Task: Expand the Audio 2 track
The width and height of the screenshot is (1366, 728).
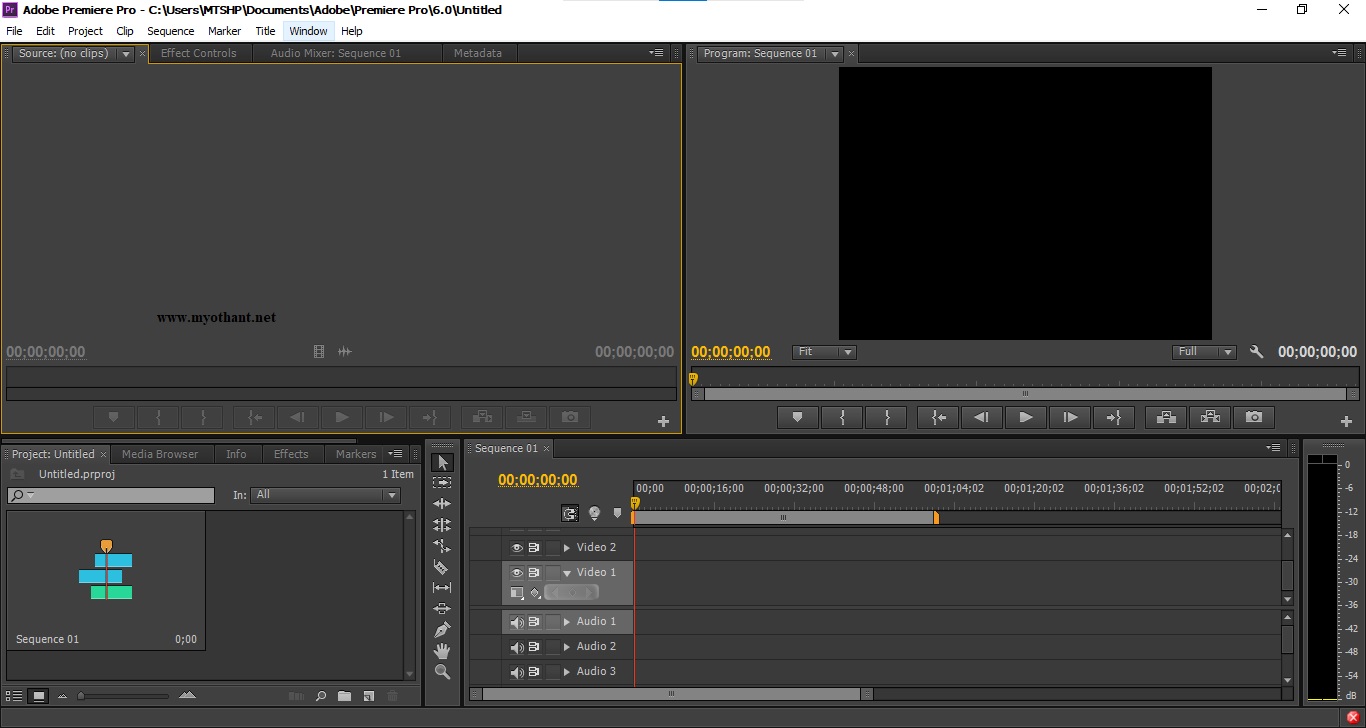Action: (x=567, y=647)
